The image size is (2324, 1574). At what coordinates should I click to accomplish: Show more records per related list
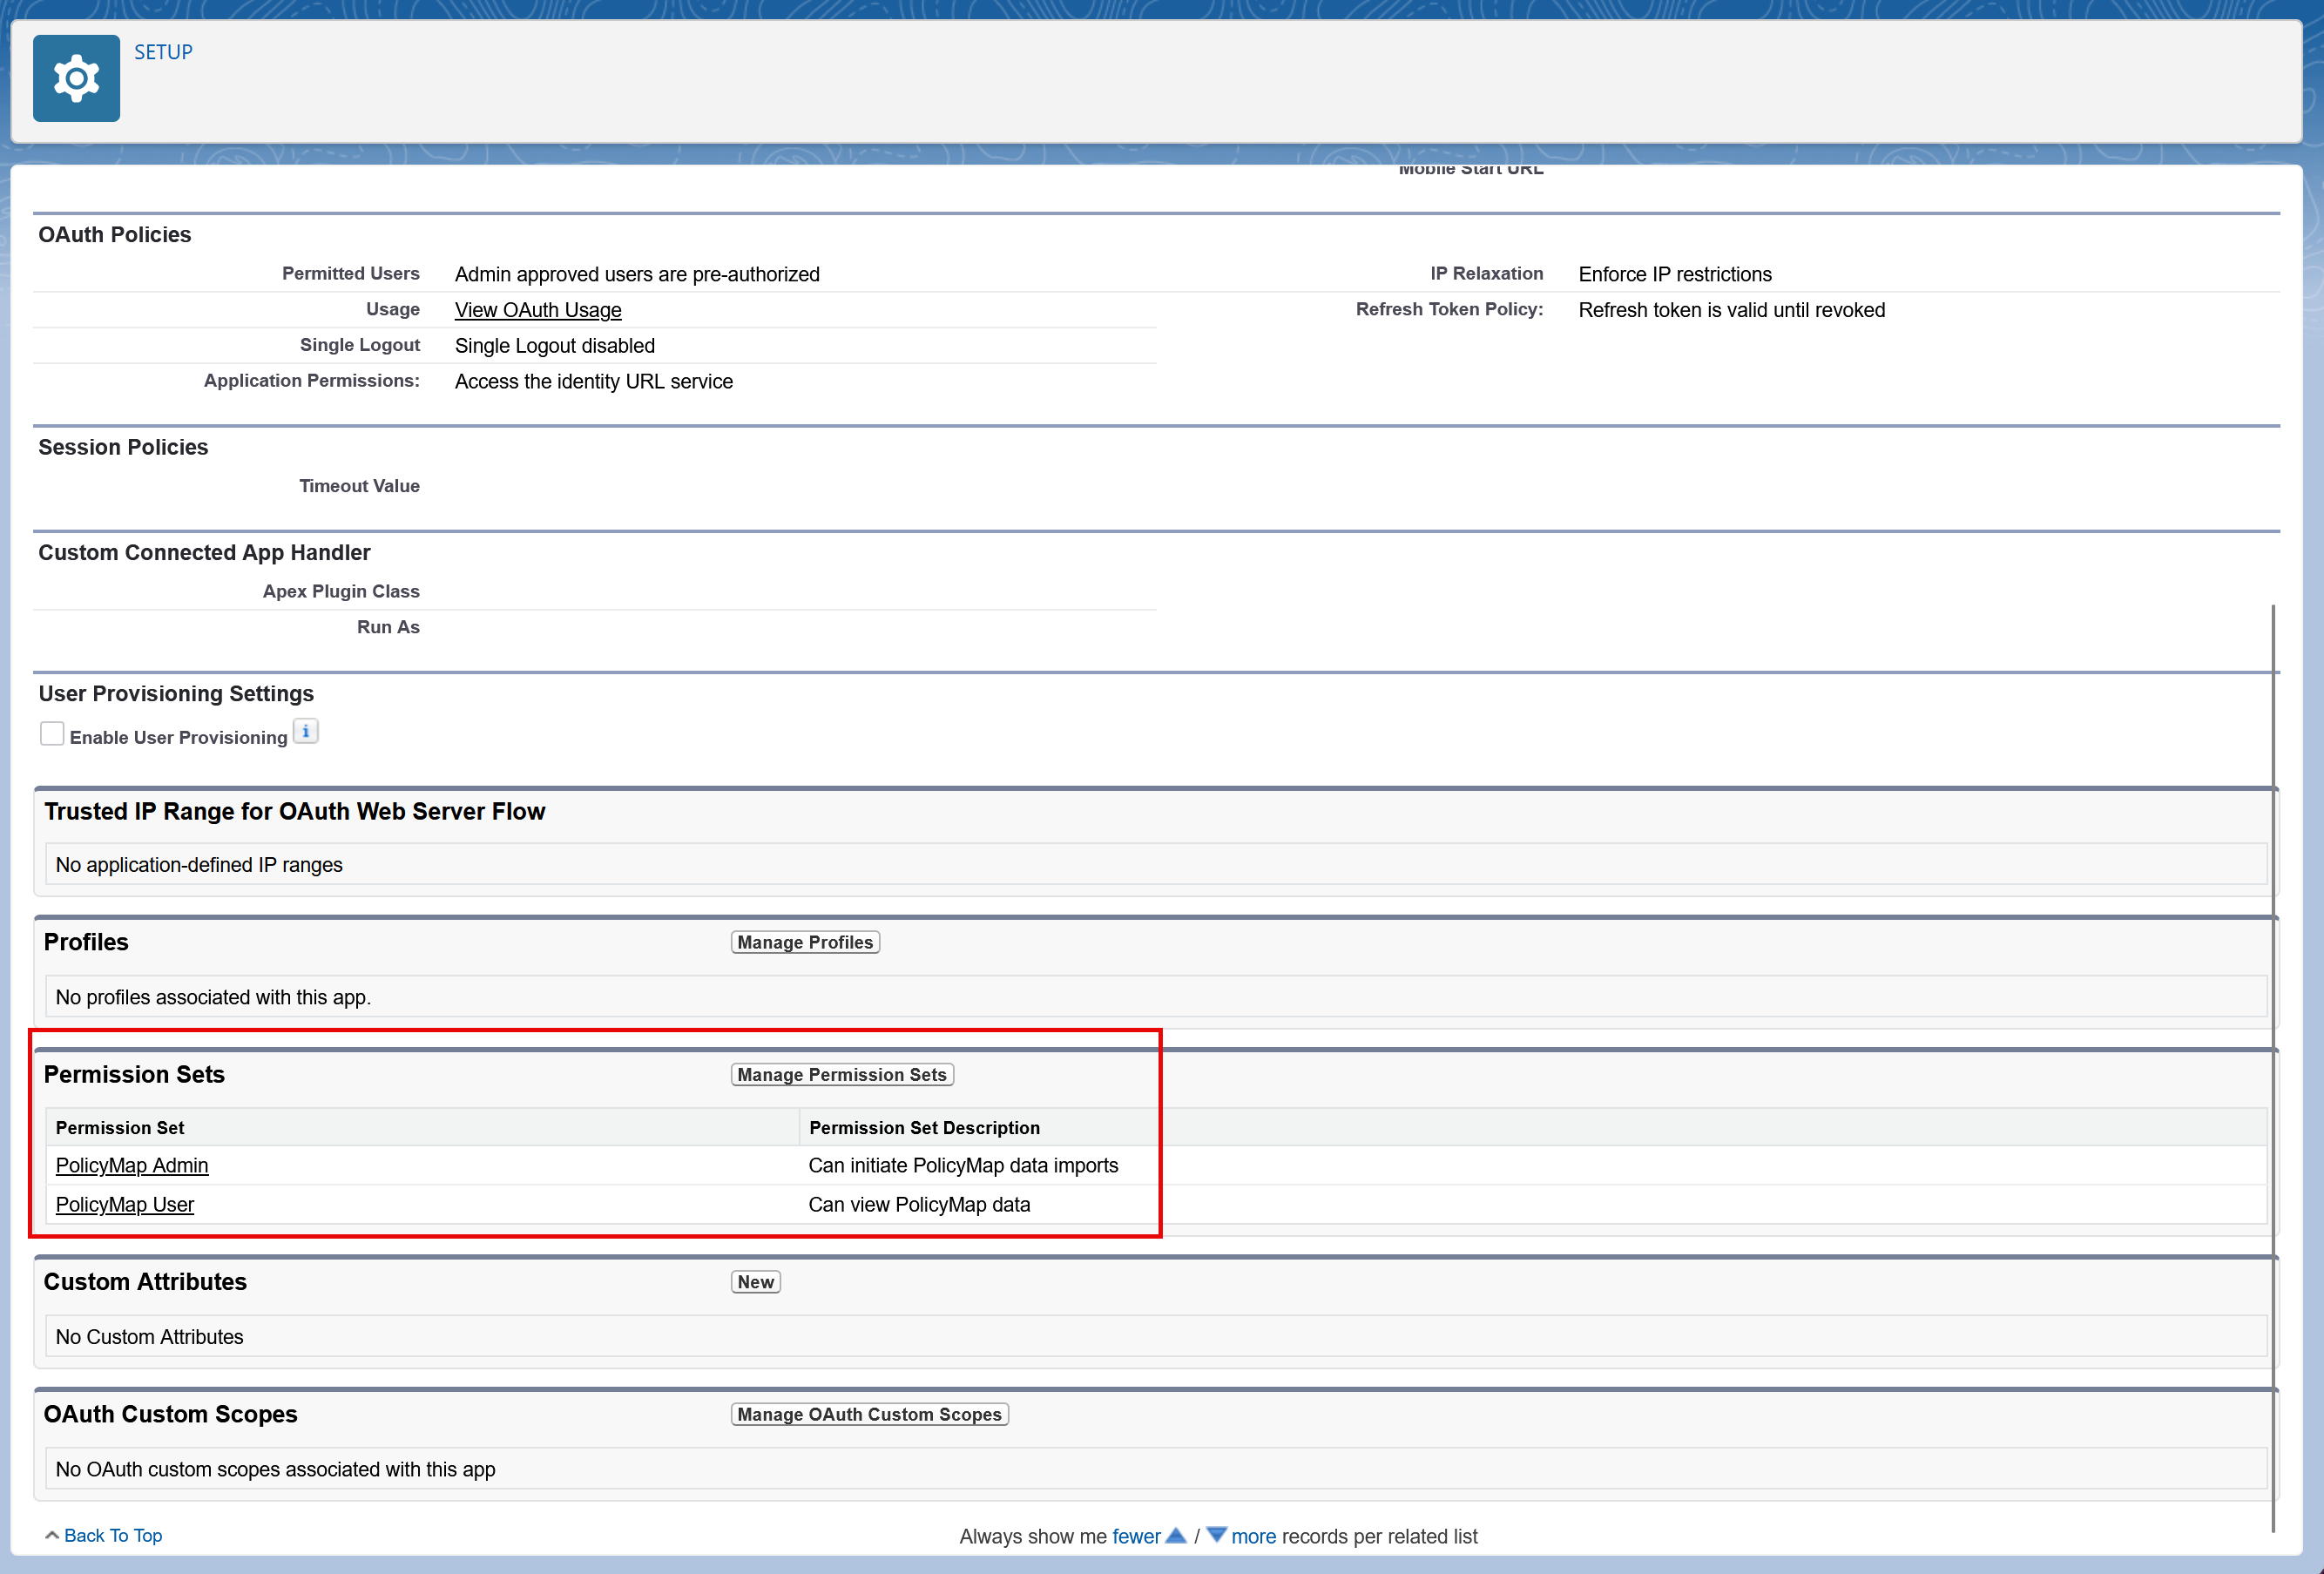coord(1253,1536)
